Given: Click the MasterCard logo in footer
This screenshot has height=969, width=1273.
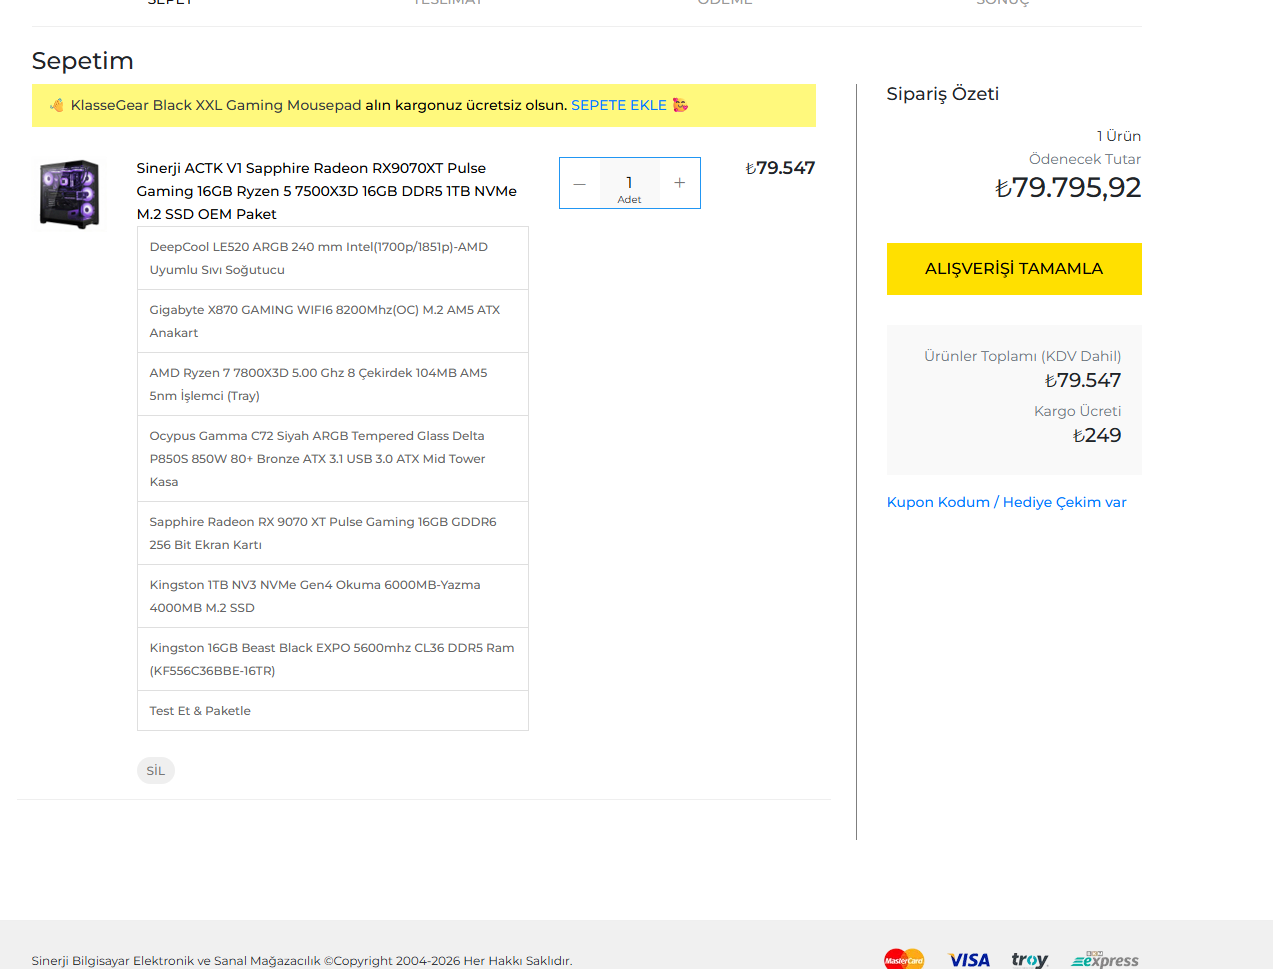Looking at the screenshot, I should coord(904,960).
